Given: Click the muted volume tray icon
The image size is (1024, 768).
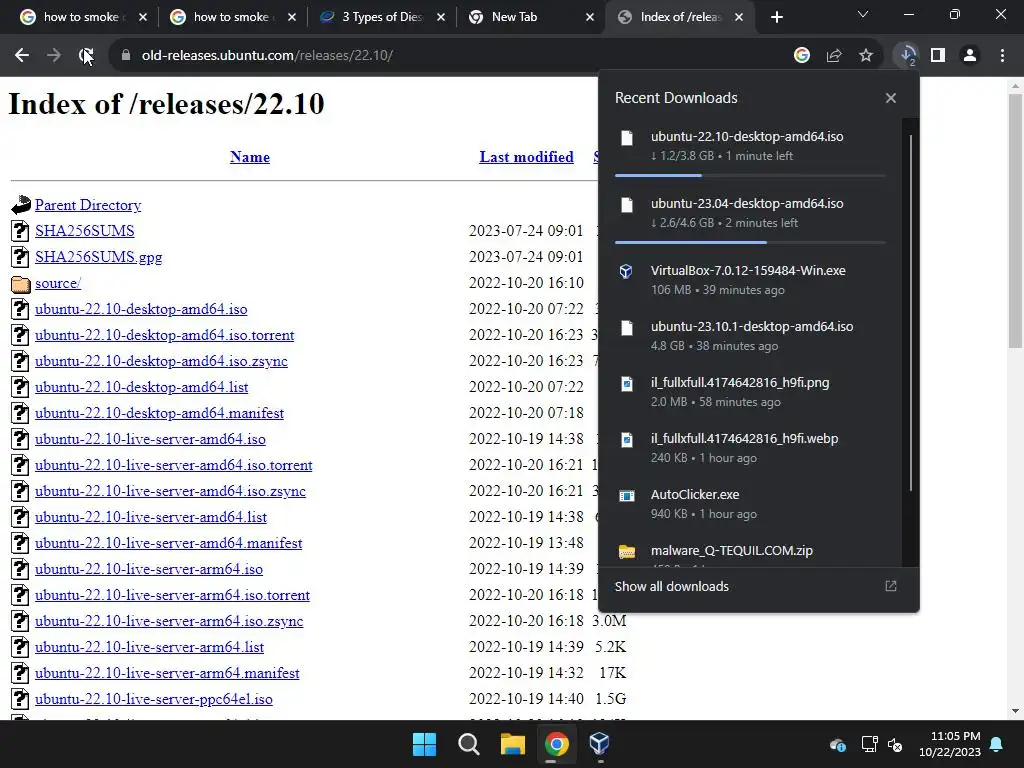Looking at the screenshot, I should pos(895,744).
